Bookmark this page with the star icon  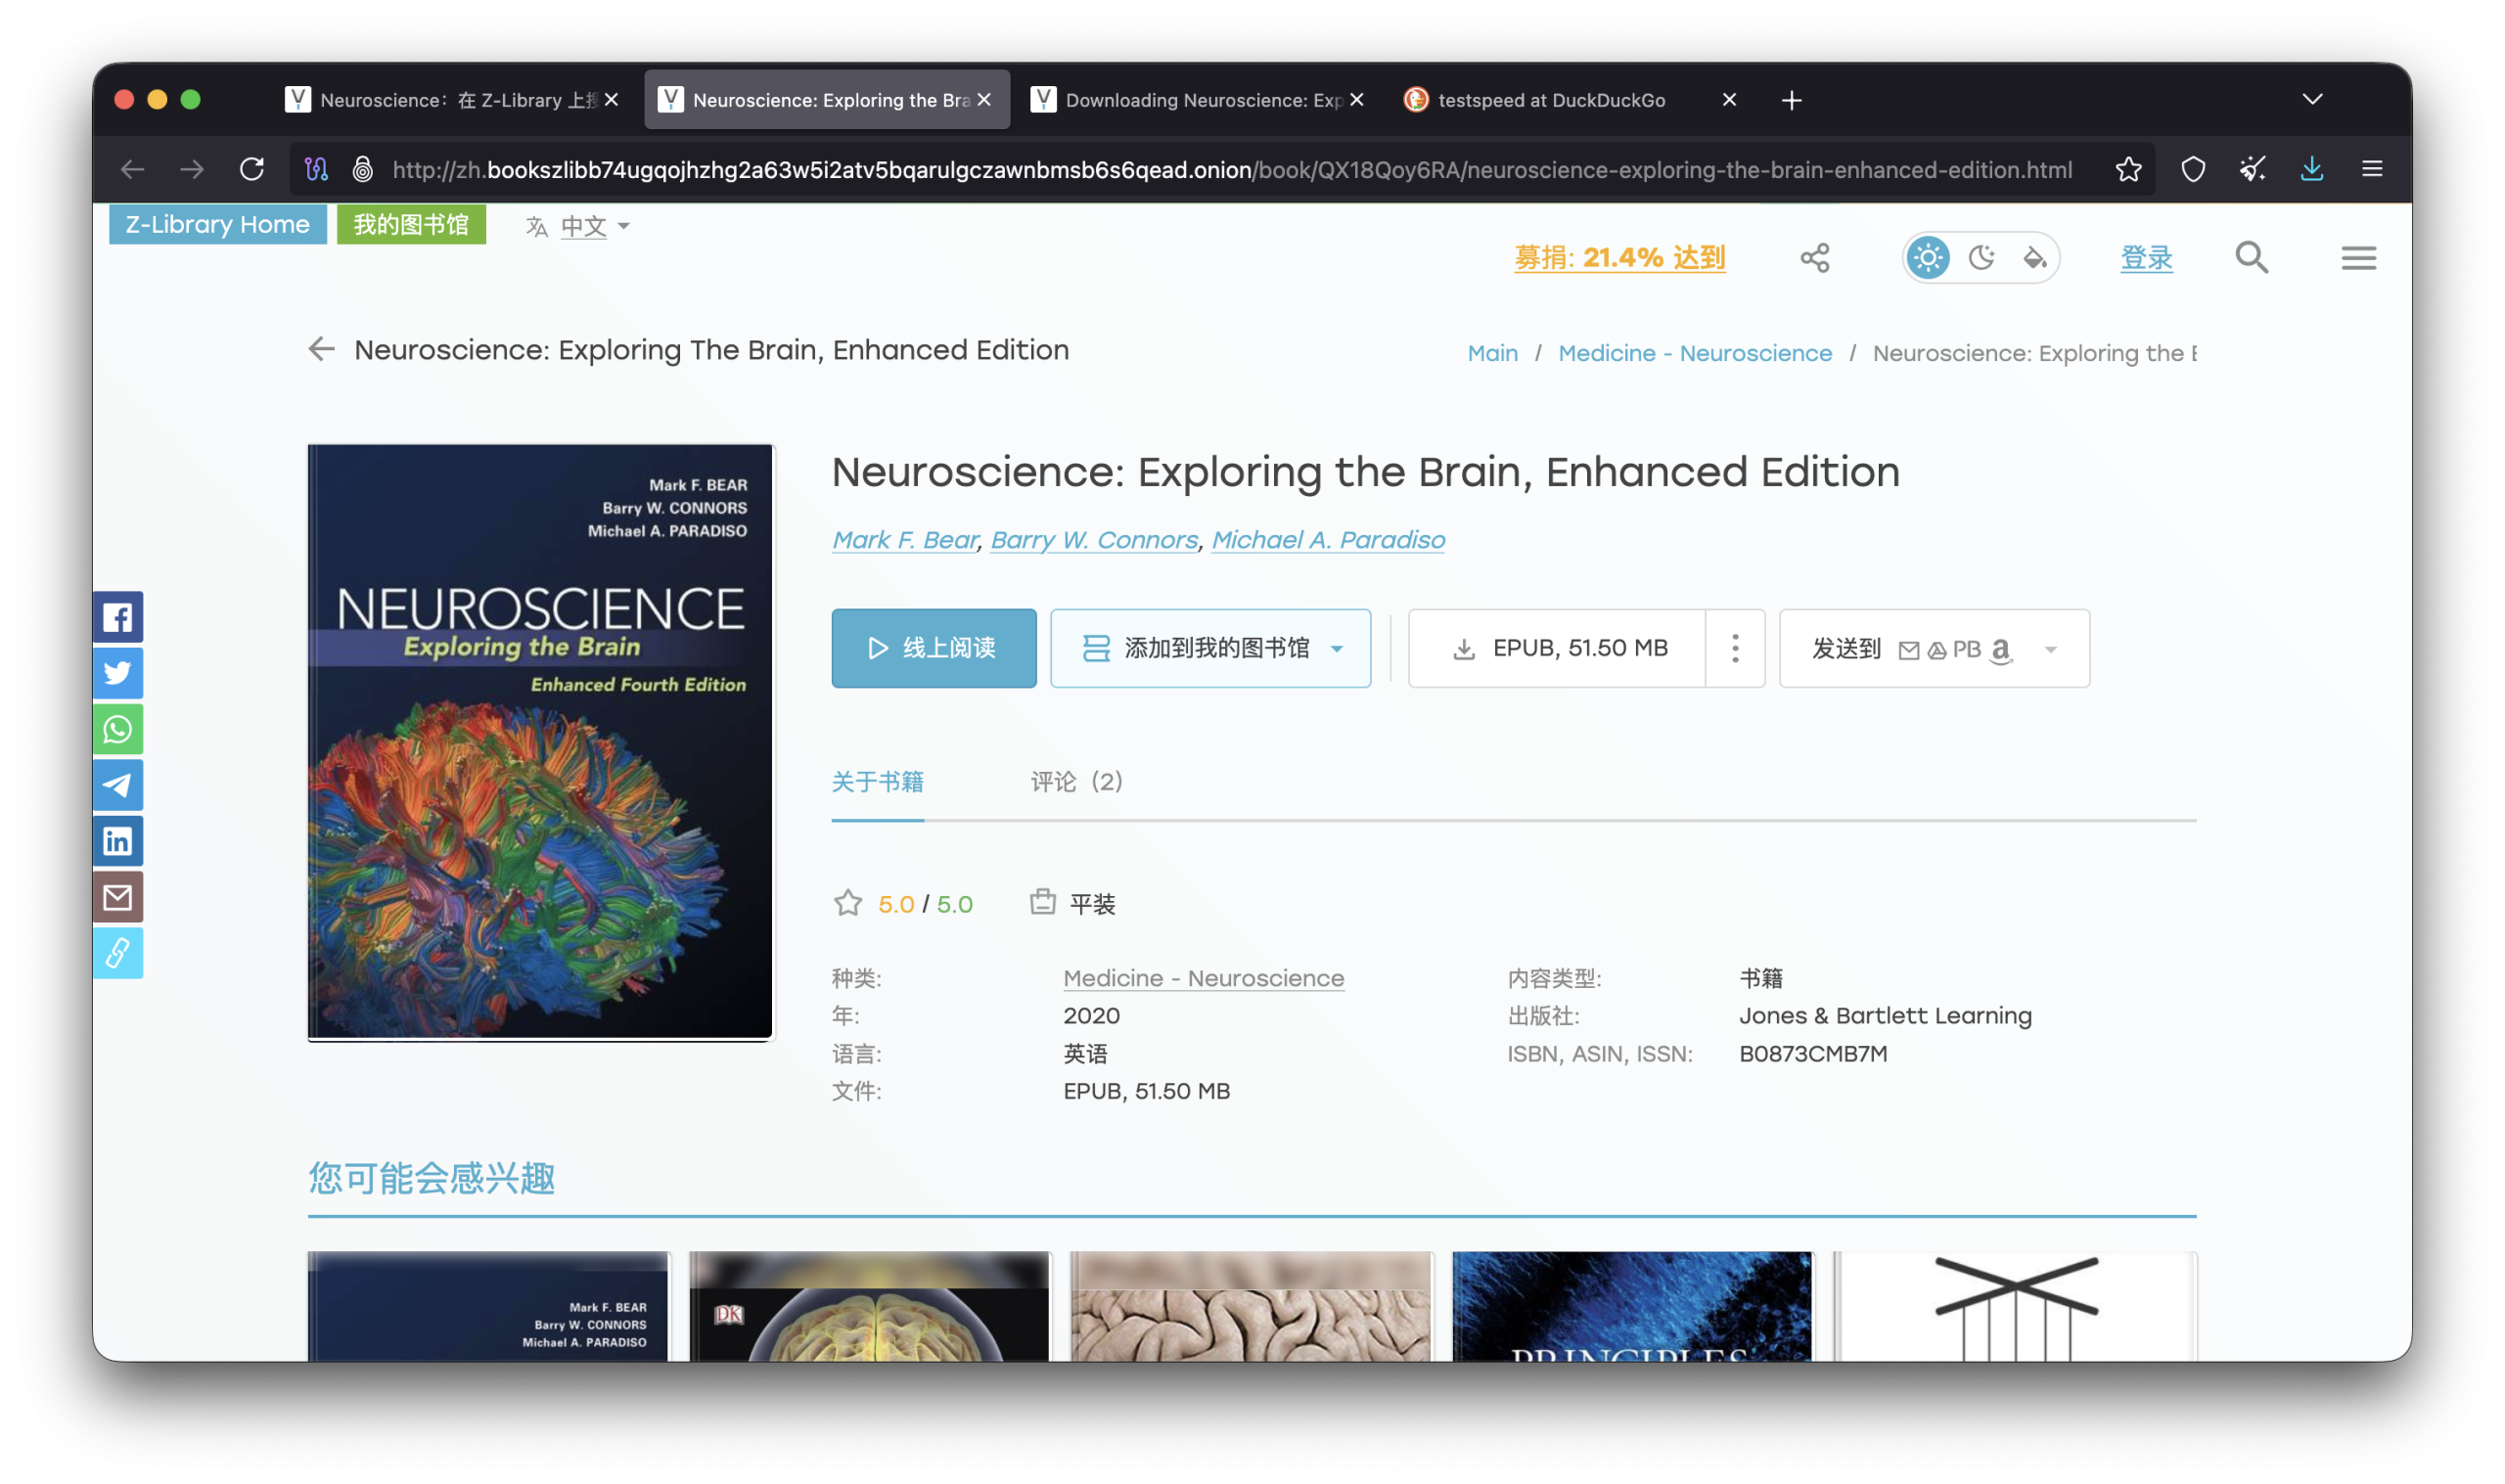click(x=2128, y=169)
